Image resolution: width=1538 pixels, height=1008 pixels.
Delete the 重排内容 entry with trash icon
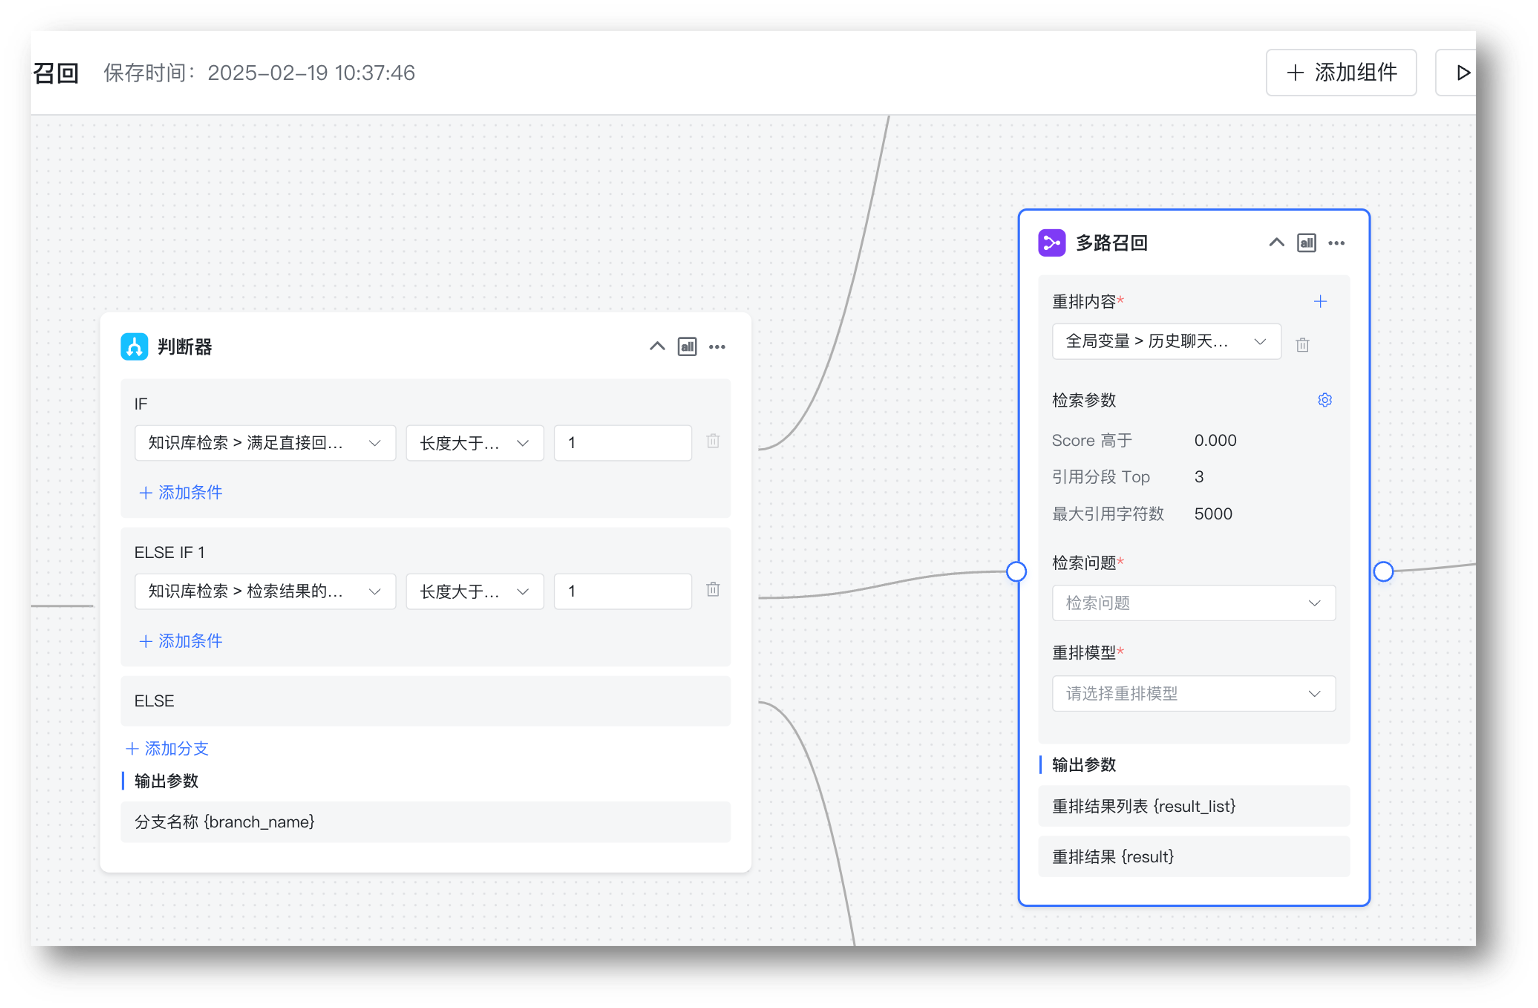pos(1302,343)
